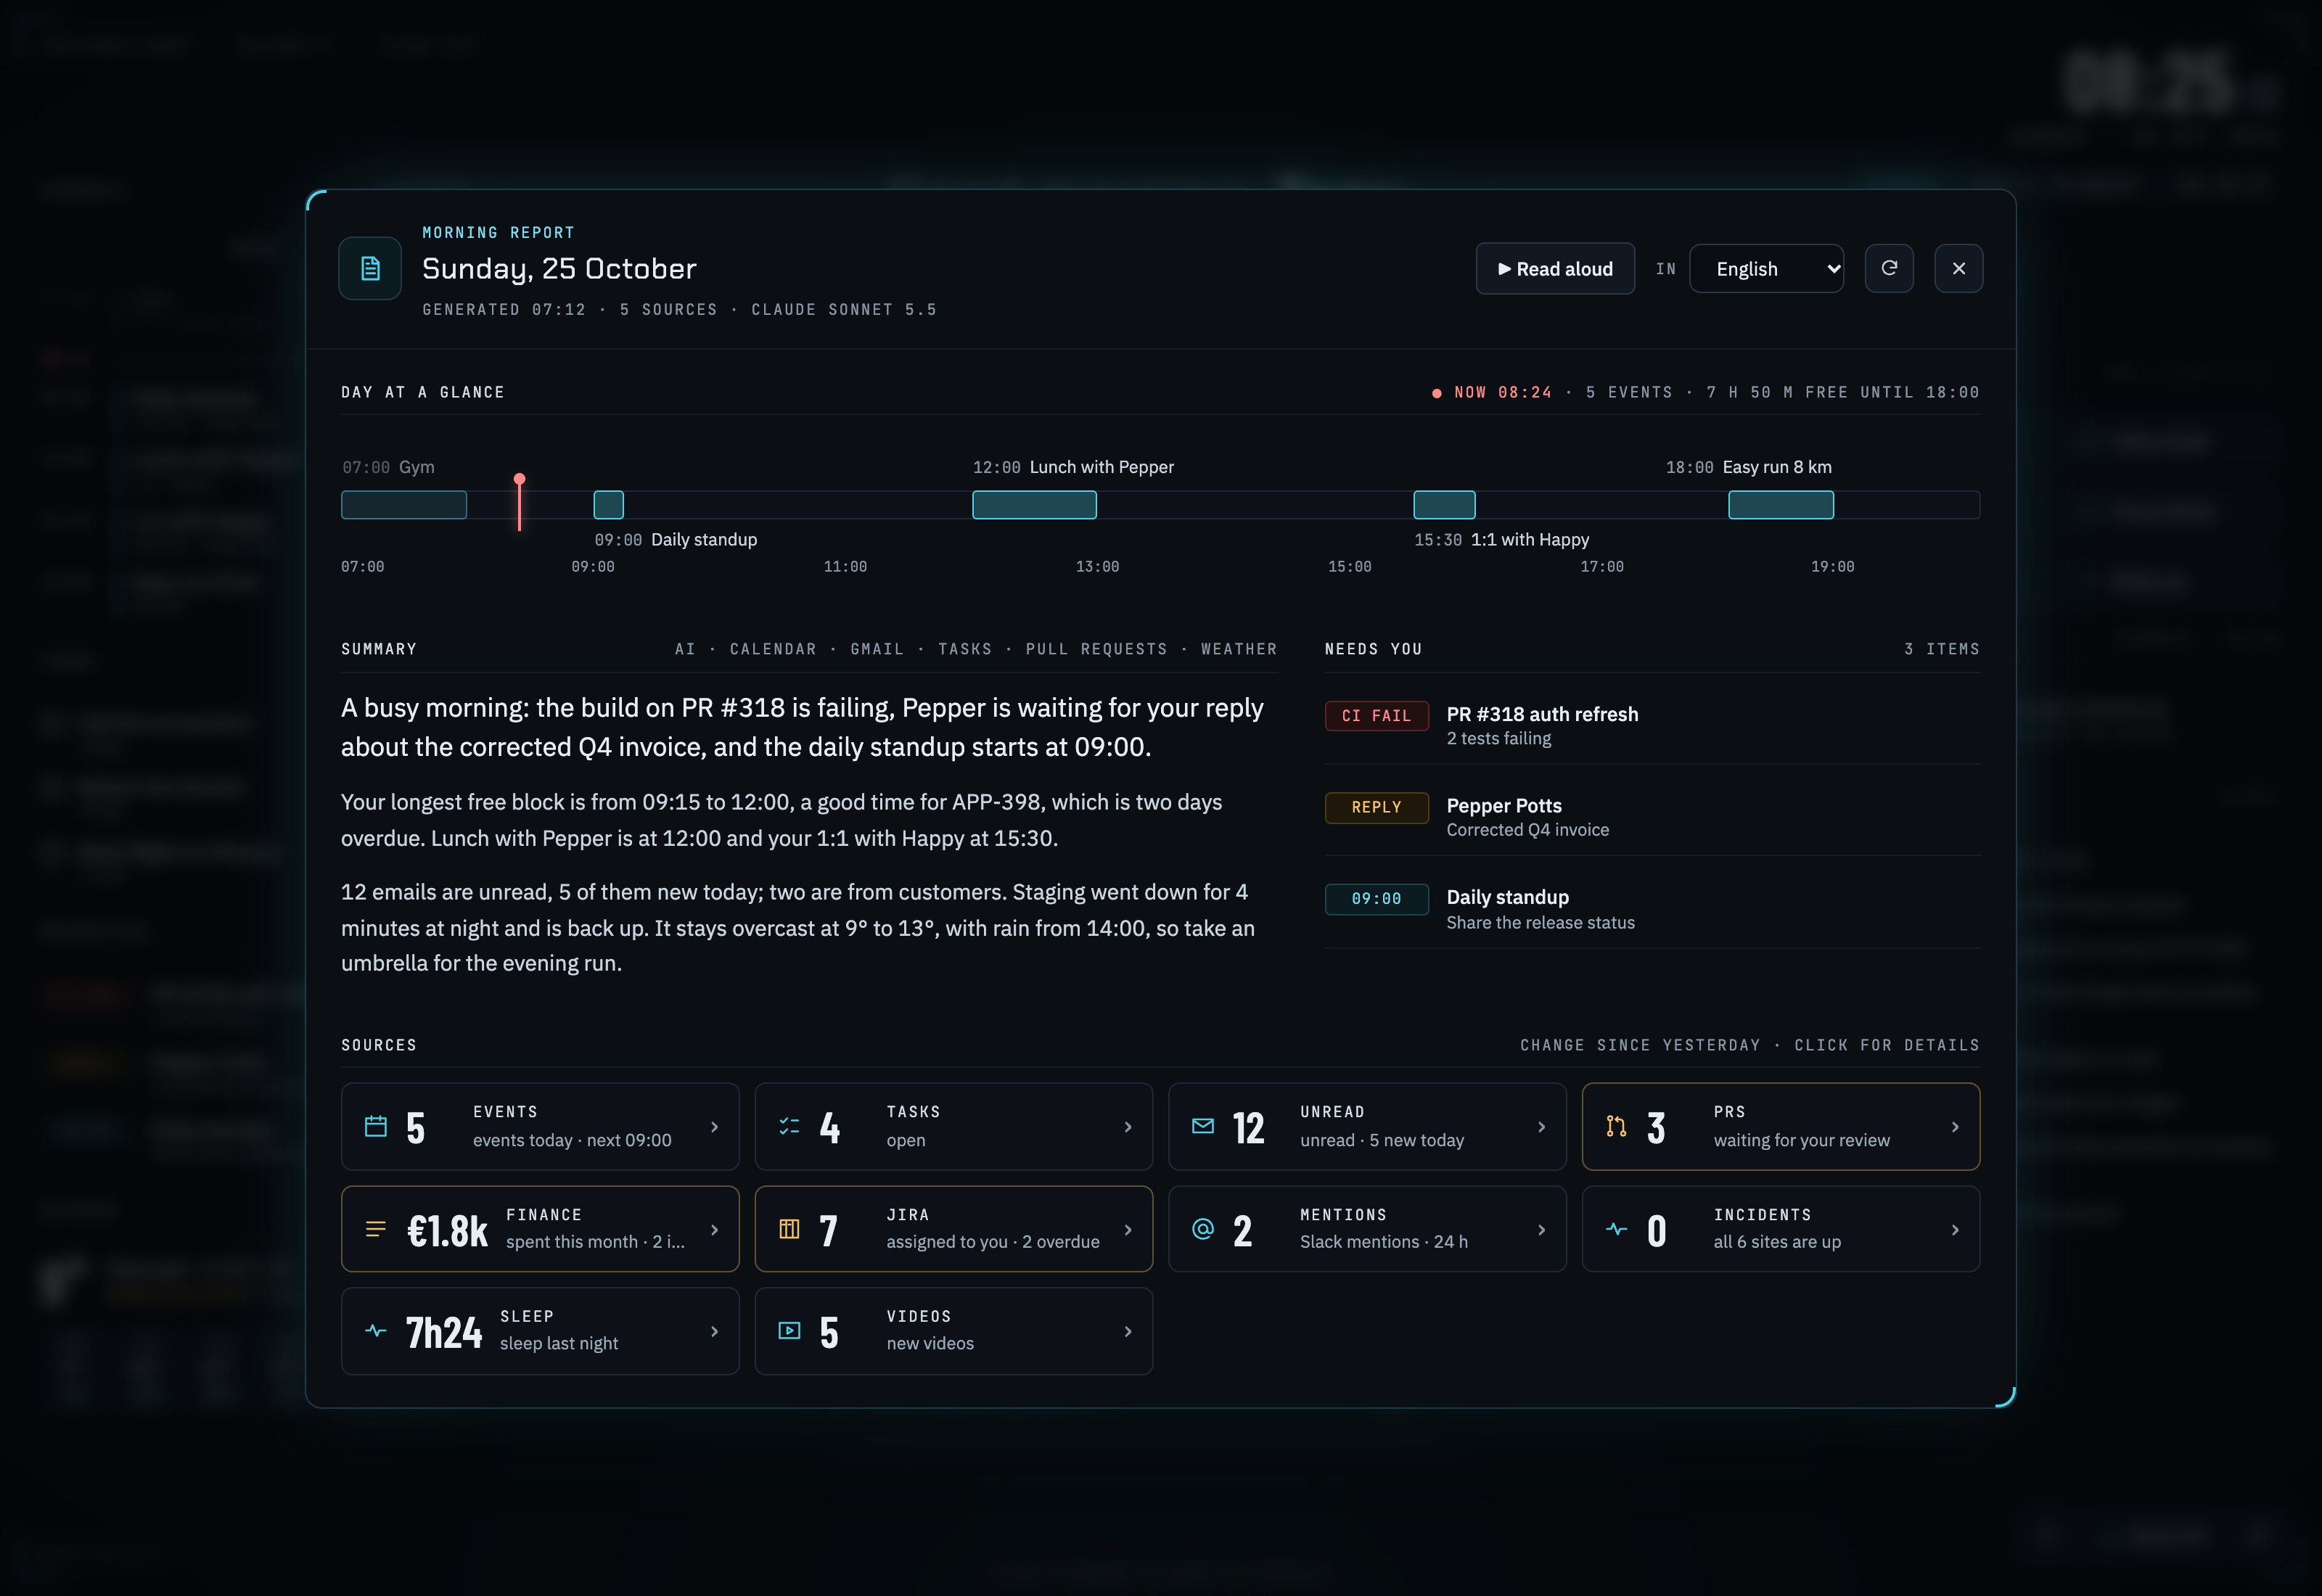Select the Gym block on timeline
Viewport: 2322px width, 1596px height.
(404, 505)
